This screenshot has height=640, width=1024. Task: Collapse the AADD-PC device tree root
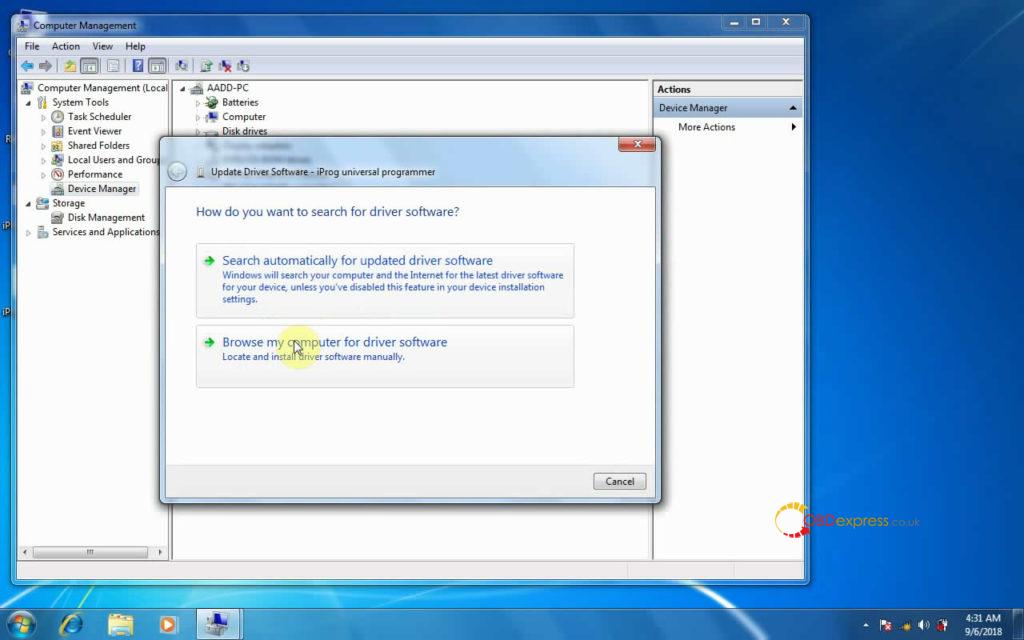[183, 88]
